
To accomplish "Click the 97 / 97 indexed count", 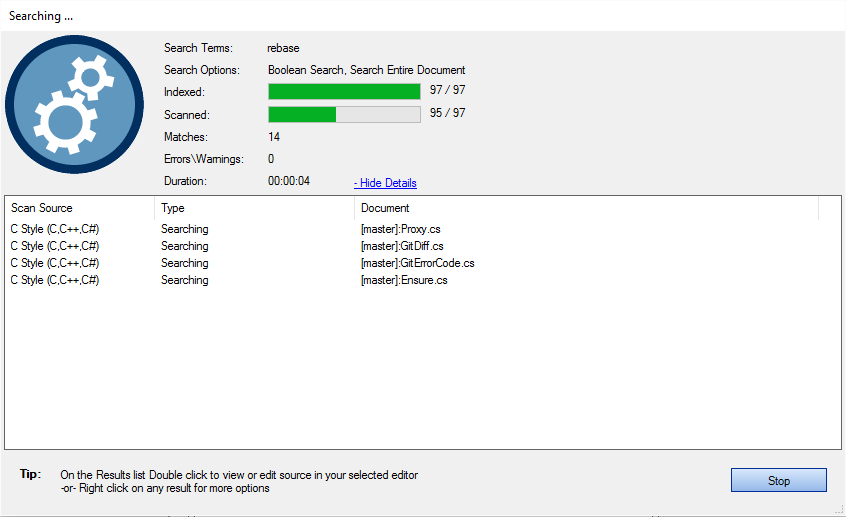I will click(447, 90).
